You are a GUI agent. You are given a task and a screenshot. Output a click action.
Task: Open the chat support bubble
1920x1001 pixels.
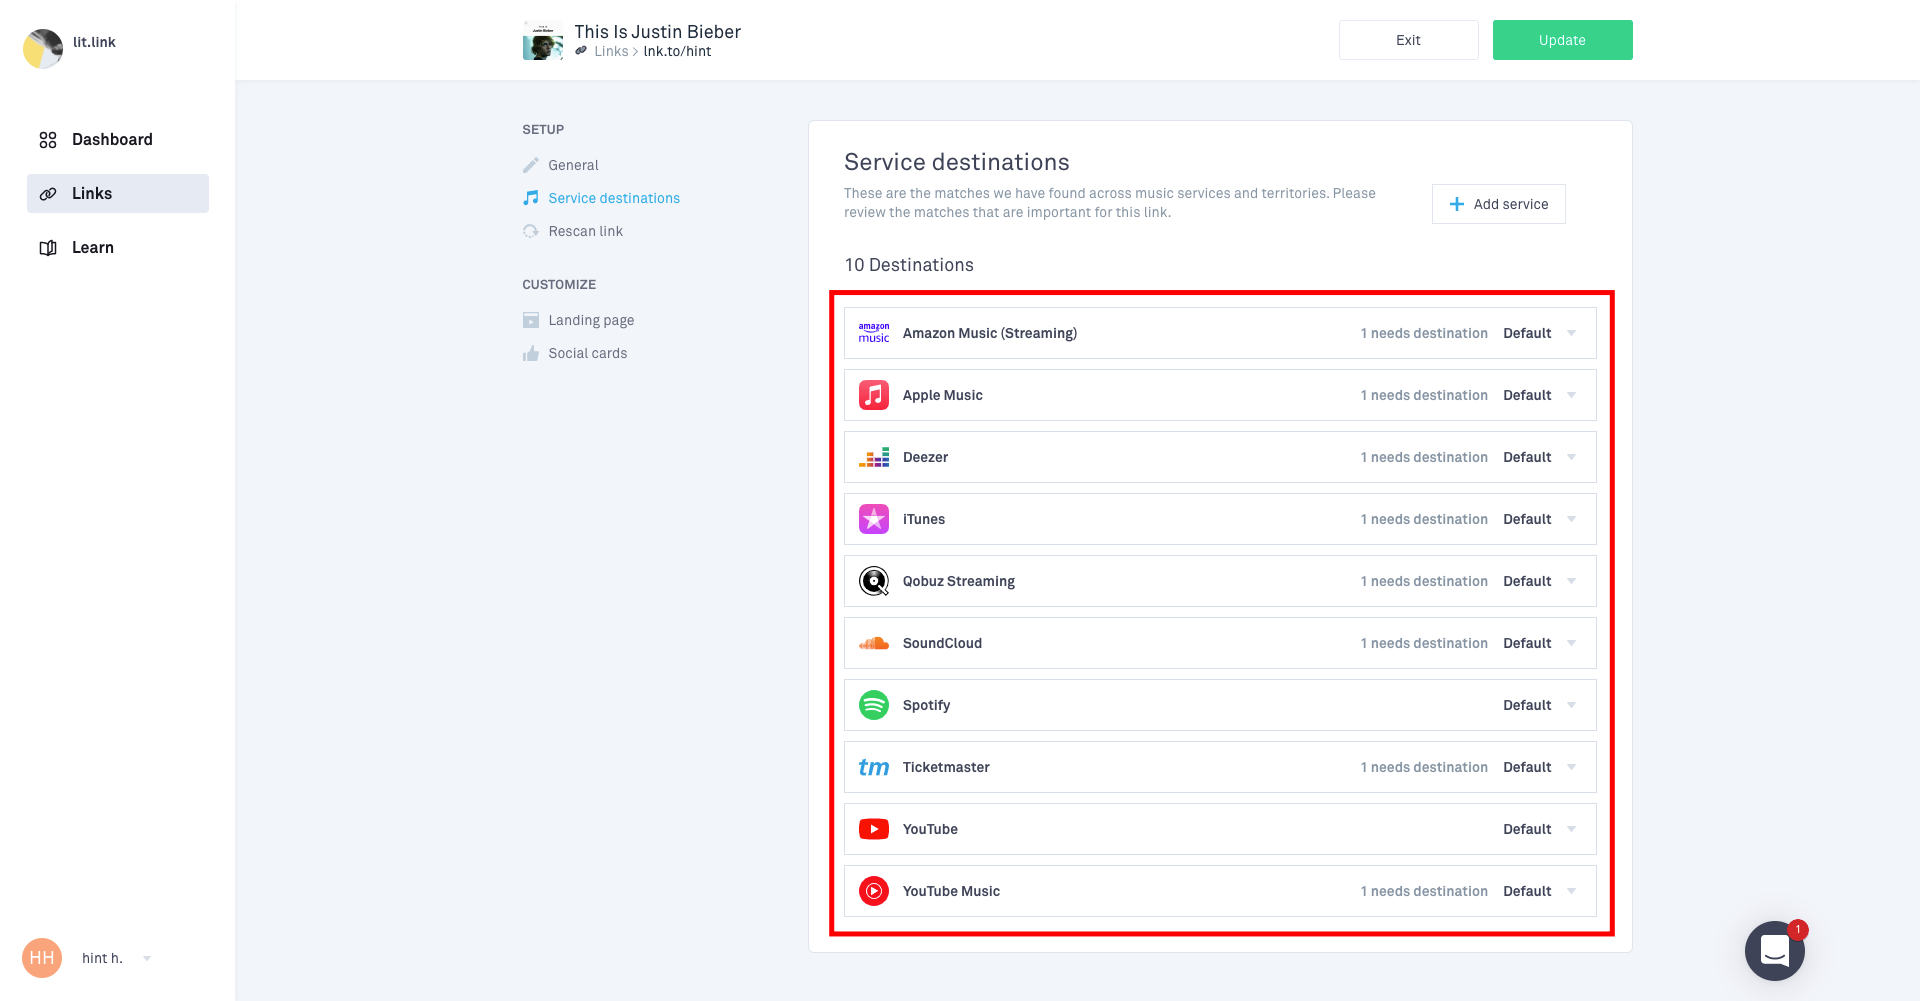point(1774,950)
